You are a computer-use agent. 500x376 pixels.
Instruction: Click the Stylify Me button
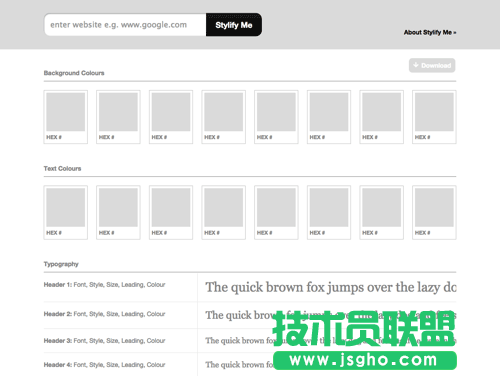click(234, 25)
